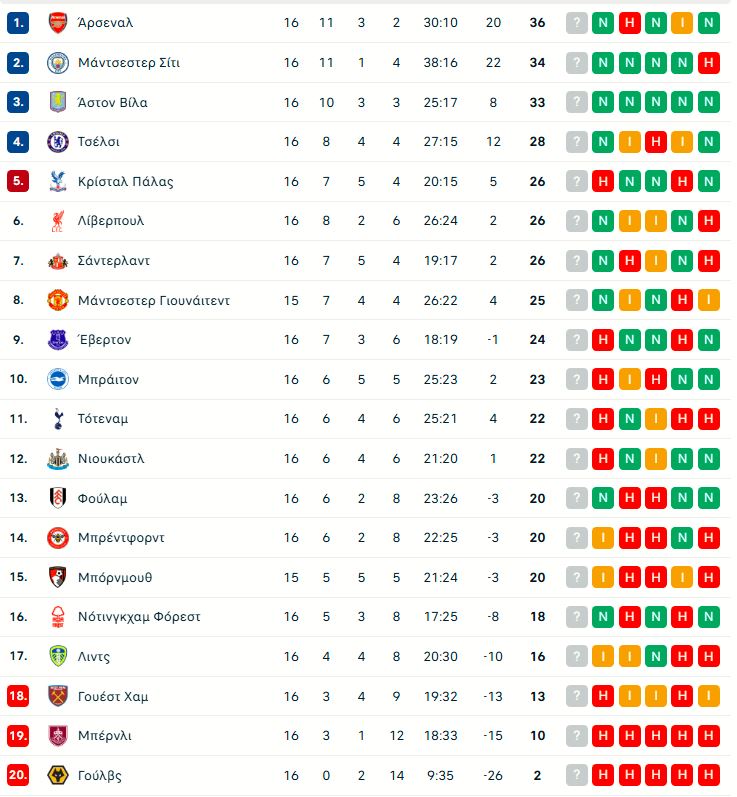
Task: Click the West Ham crest icon
Action: click(58, 696)
